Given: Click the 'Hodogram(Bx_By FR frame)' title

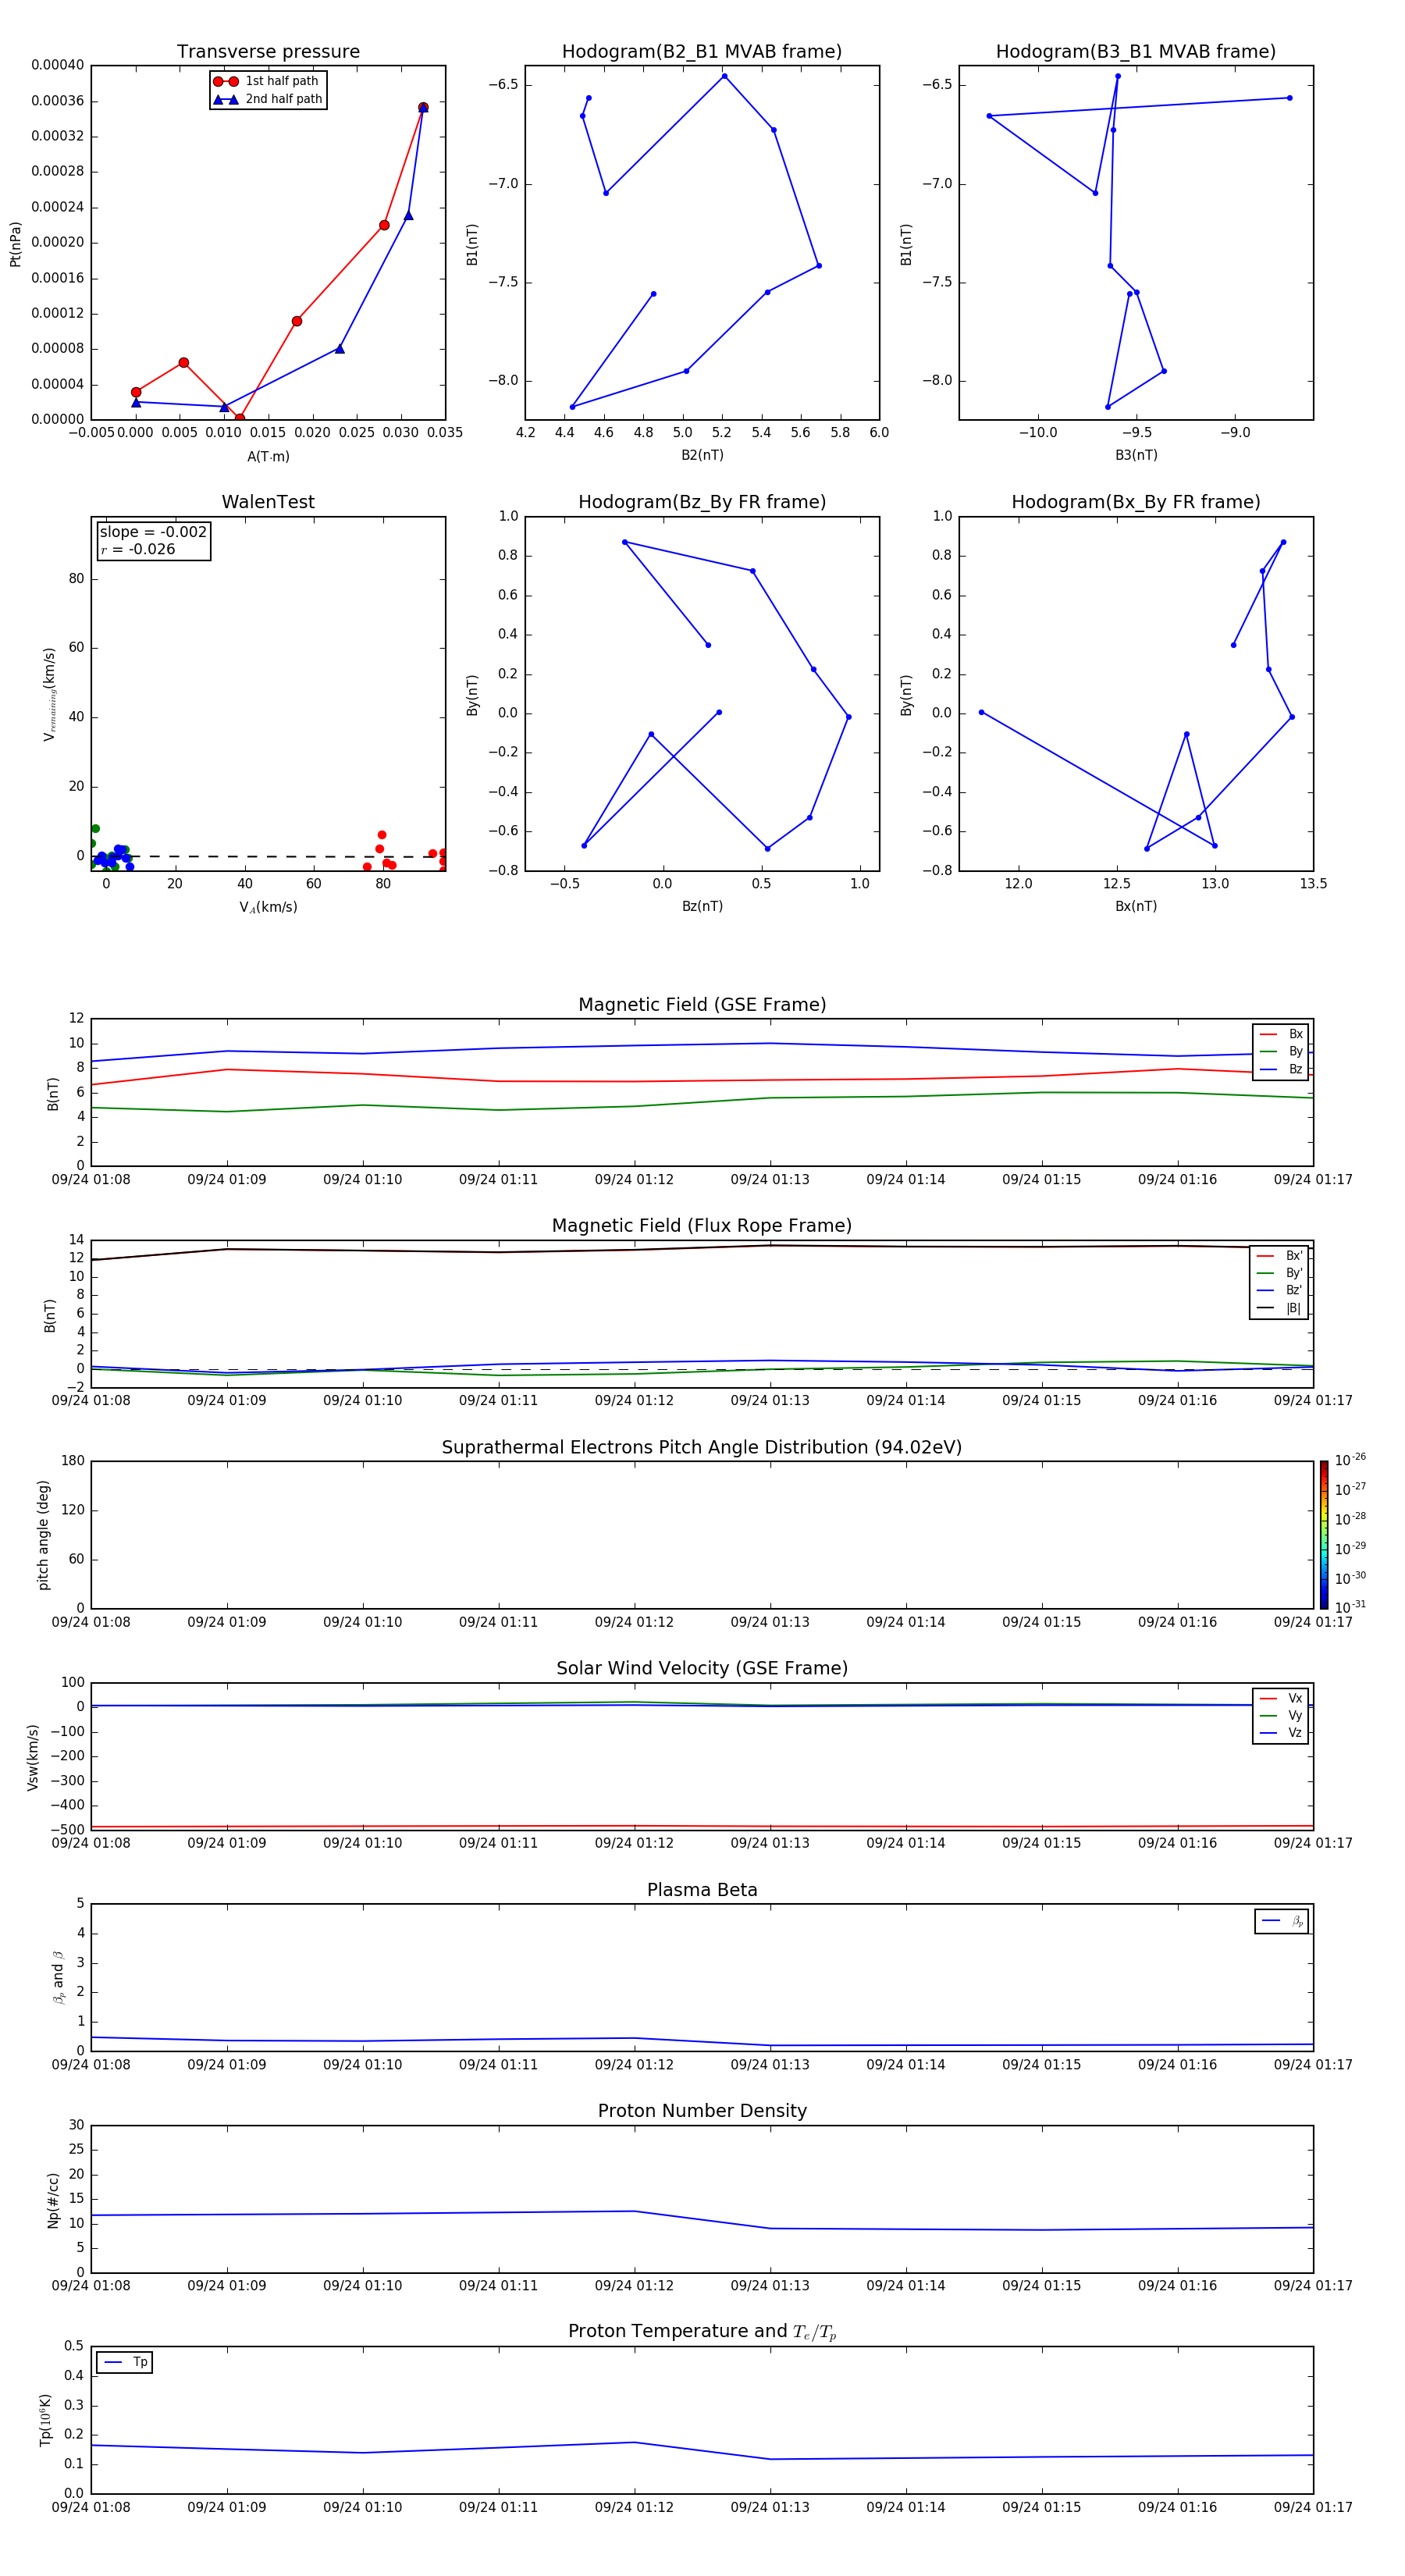Looking at the screenshot, I should (1136, 502).
